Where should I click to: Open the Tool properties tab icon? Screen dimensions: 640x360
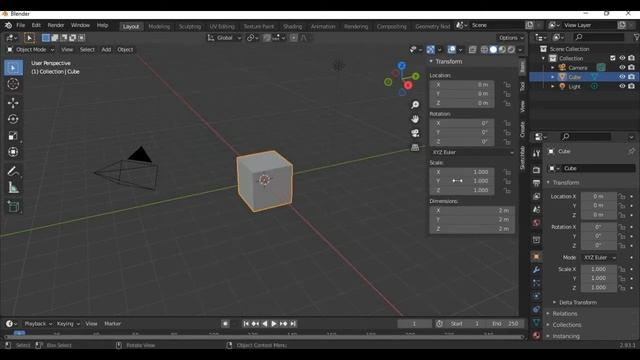pyautogui.click(x=536, y=153)
